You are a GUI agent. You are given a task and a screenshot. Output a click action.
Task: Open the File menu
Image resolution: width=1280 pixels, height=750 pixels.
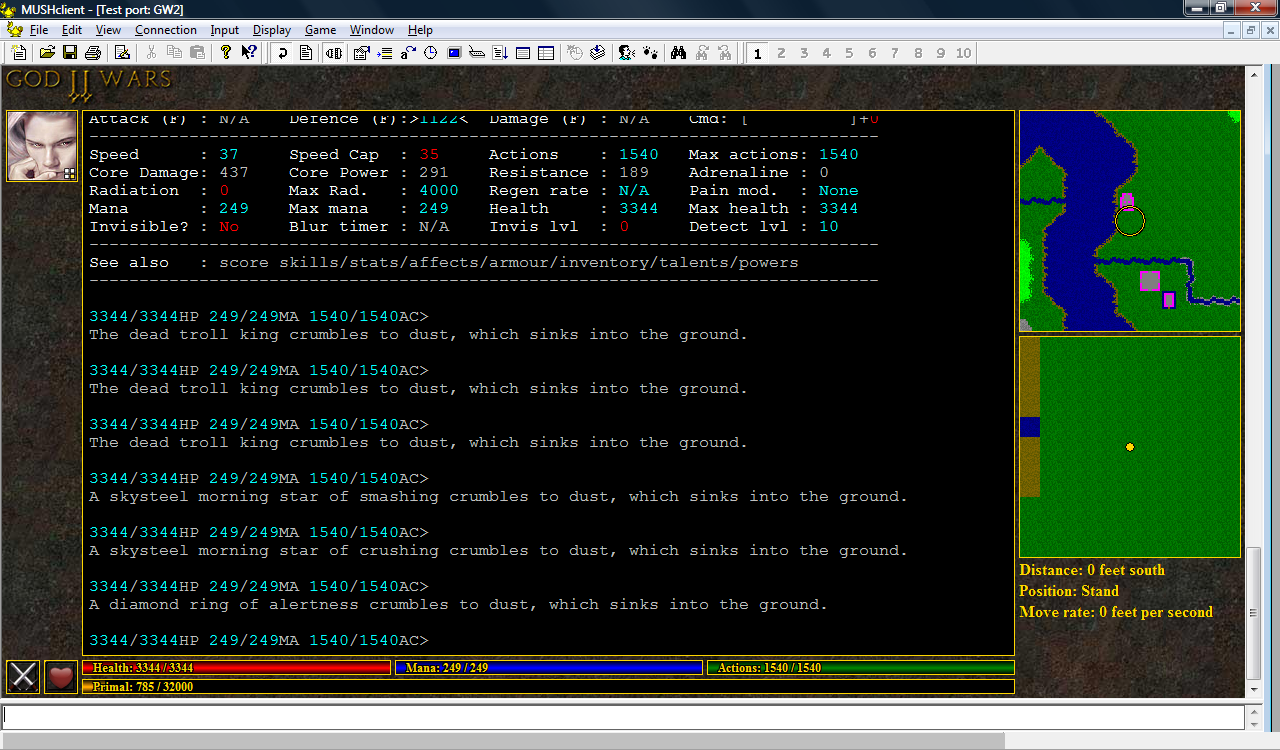pyautogui.click(x=38, y=30)
